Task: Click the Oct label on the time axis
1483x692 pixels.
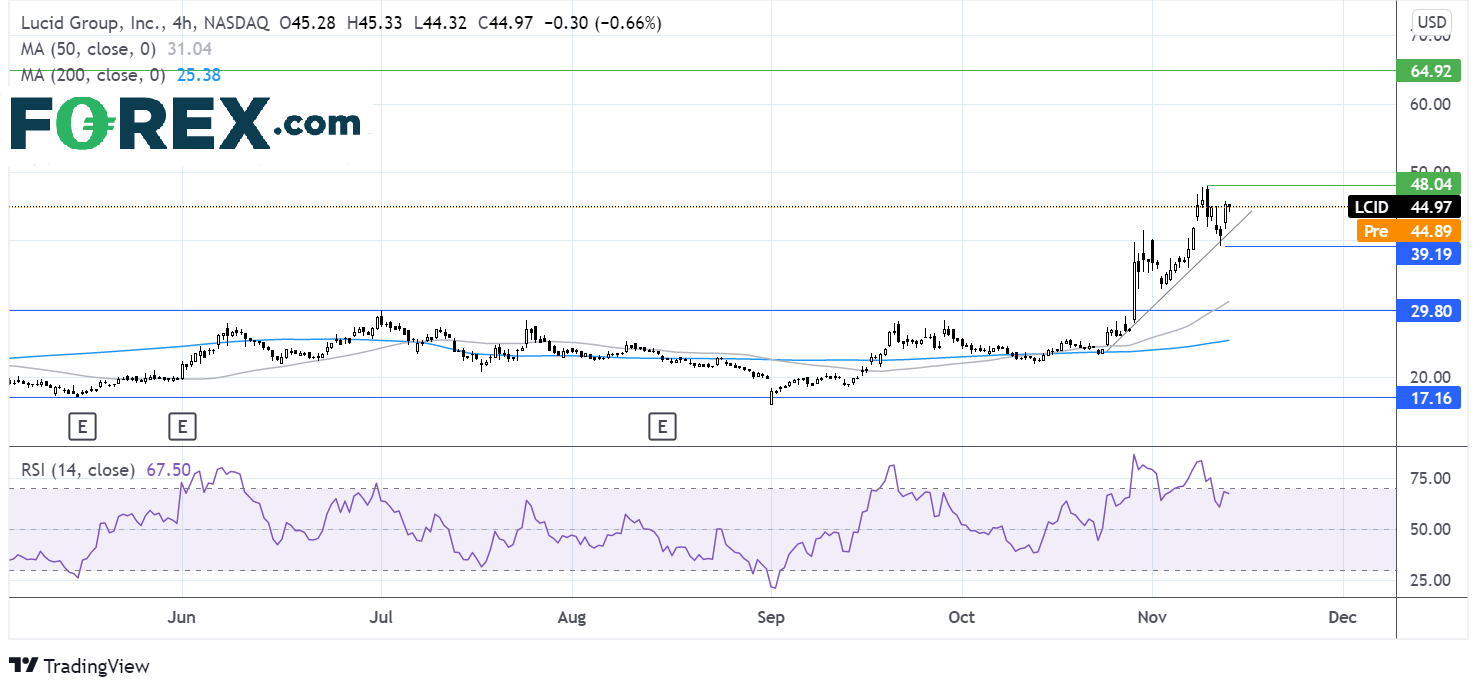Action: pos(962,617)
